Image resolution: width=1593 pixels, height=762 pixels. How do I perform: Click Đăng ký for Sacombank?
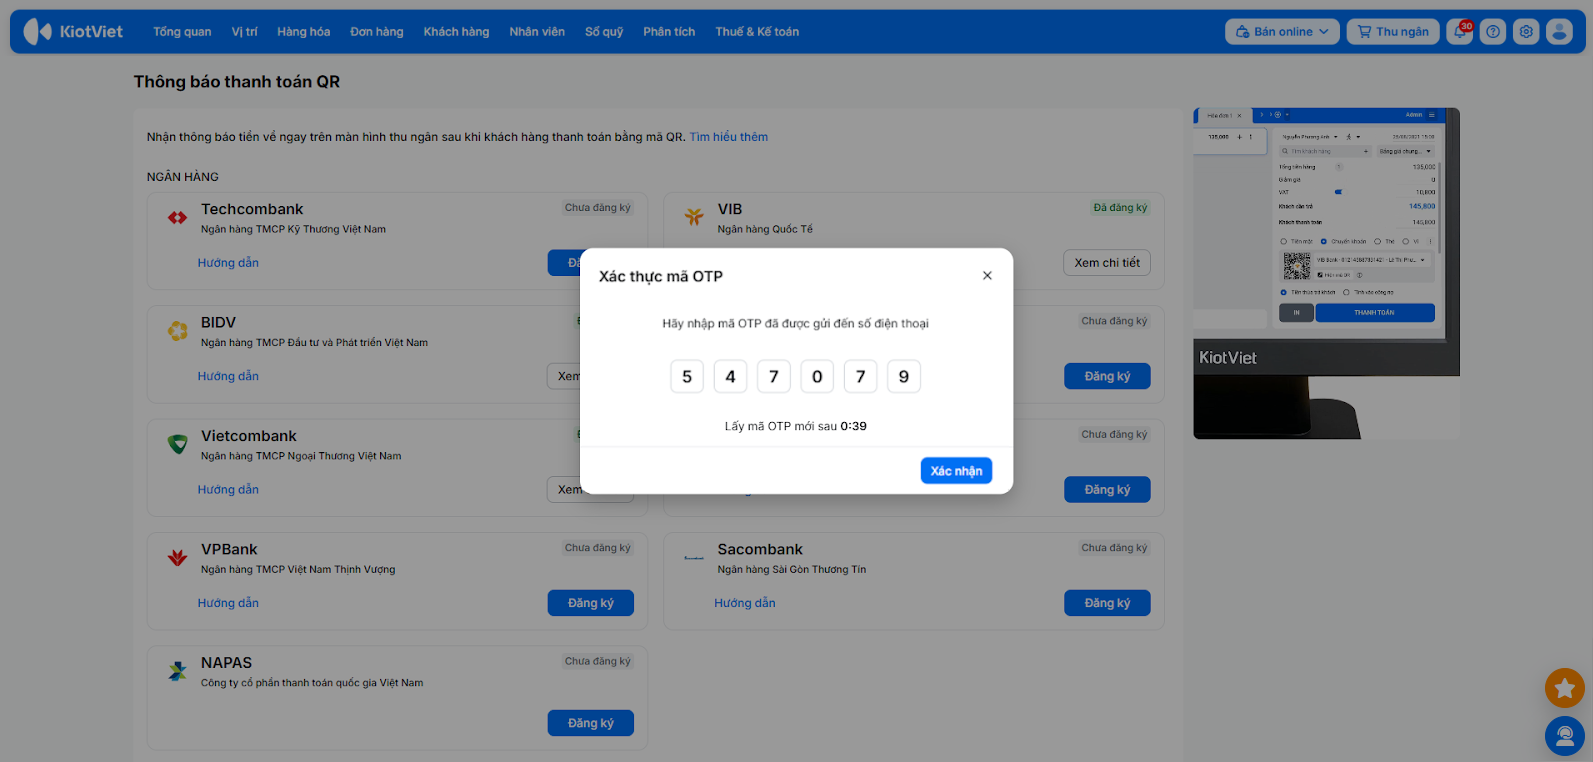point(1107,603)
